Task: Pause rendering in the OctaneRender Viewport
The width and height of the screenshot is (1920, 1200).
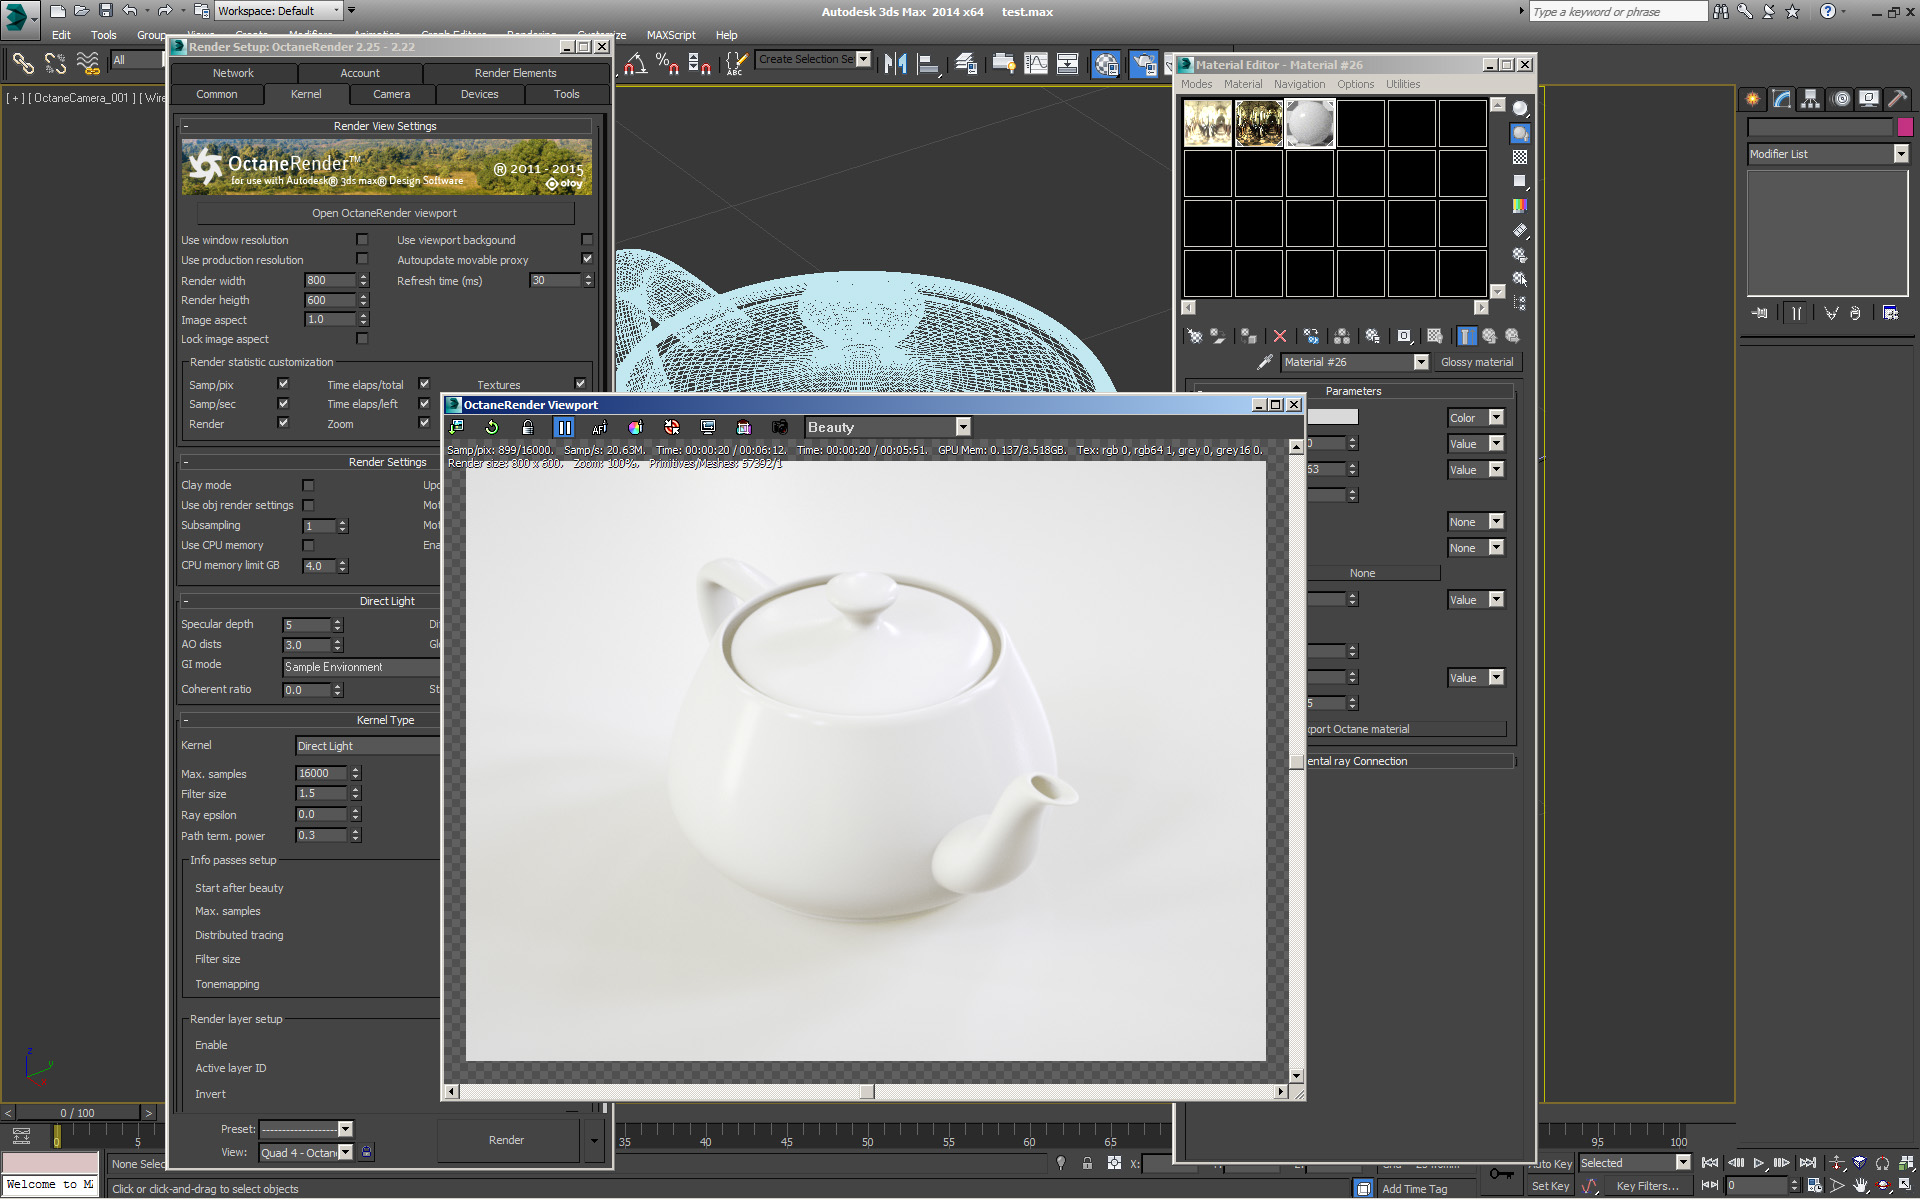Action: (x=564, y=428)
